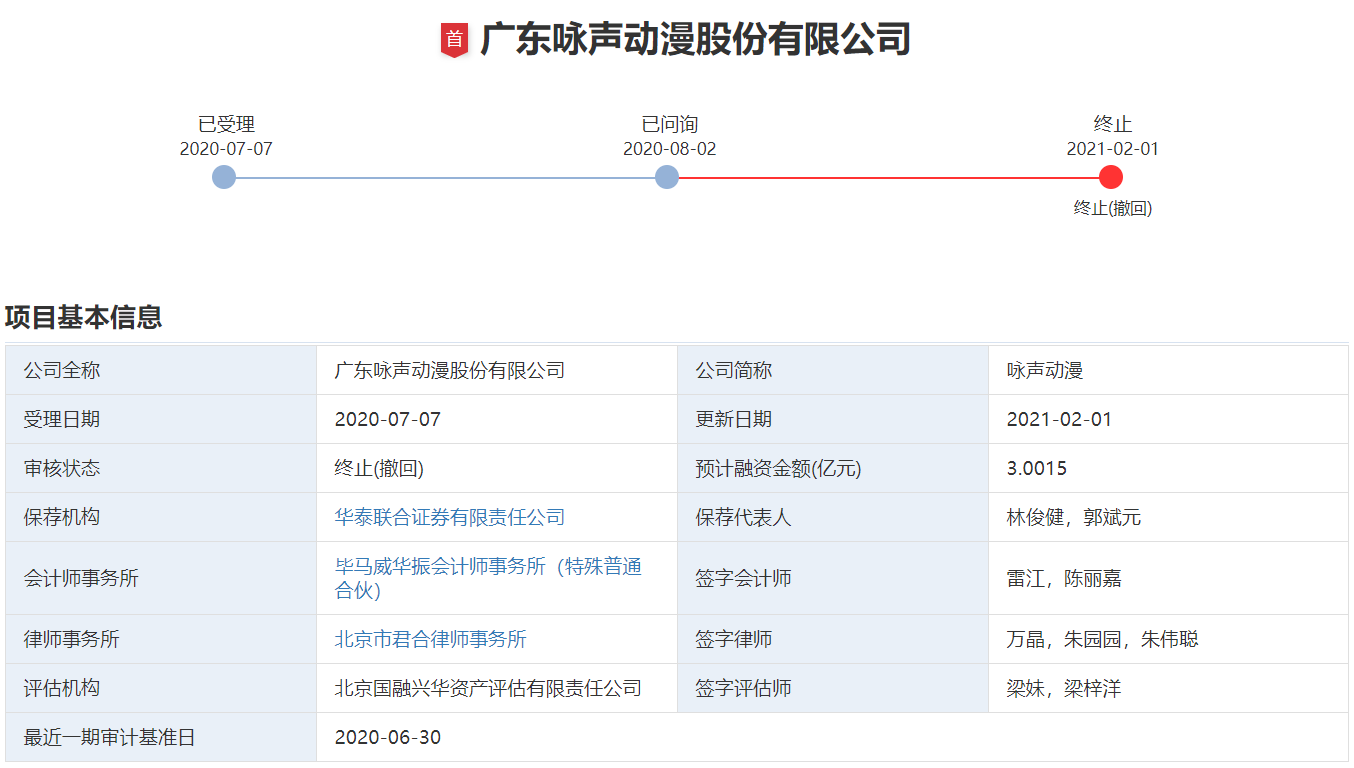Select the 已问询 timeline node circle

click(667, 177)
